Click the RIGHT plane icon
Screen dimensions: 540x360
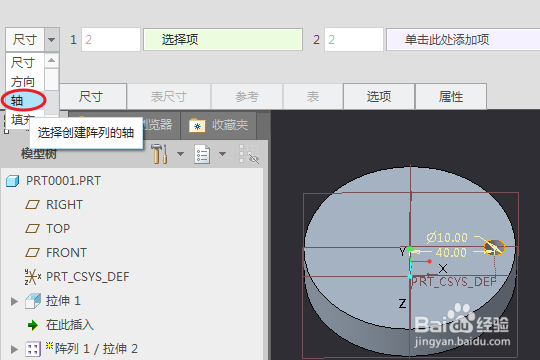tap(32, 205)
